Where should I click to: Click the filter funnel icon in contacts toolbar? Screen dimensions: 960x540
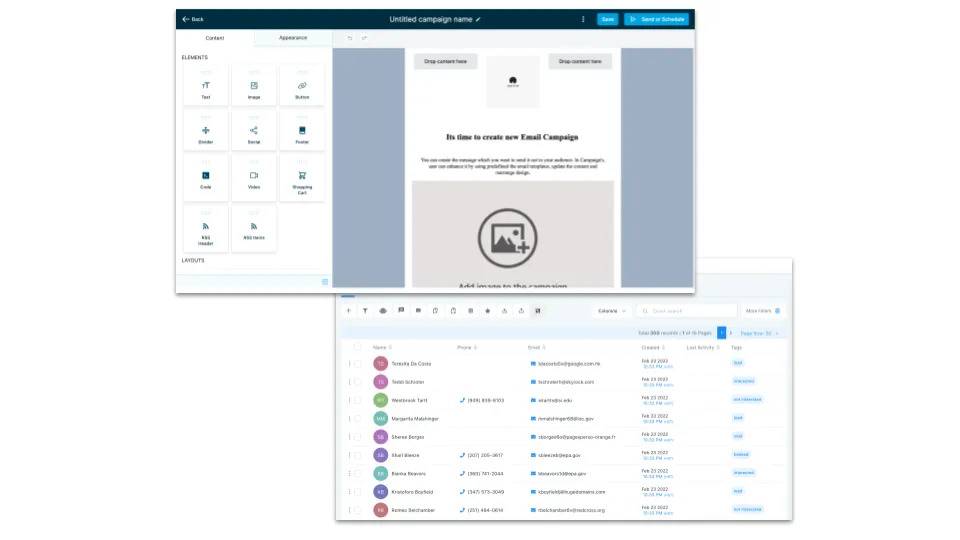point(366,311)
